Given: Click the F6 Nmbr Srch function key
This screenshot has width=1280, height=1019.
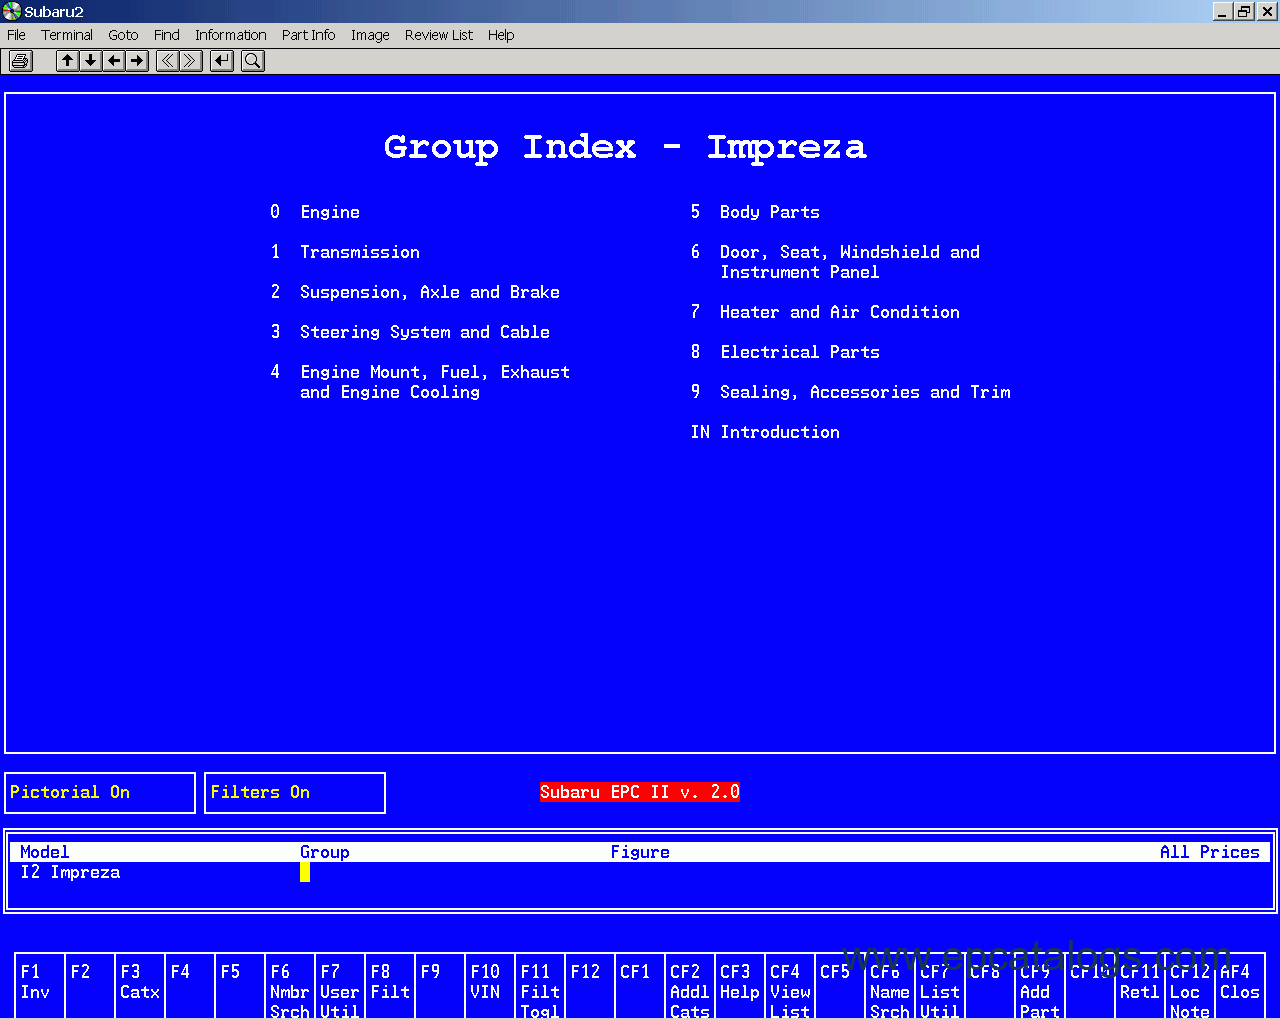Looking at the screenshot, I should point(290,988).
